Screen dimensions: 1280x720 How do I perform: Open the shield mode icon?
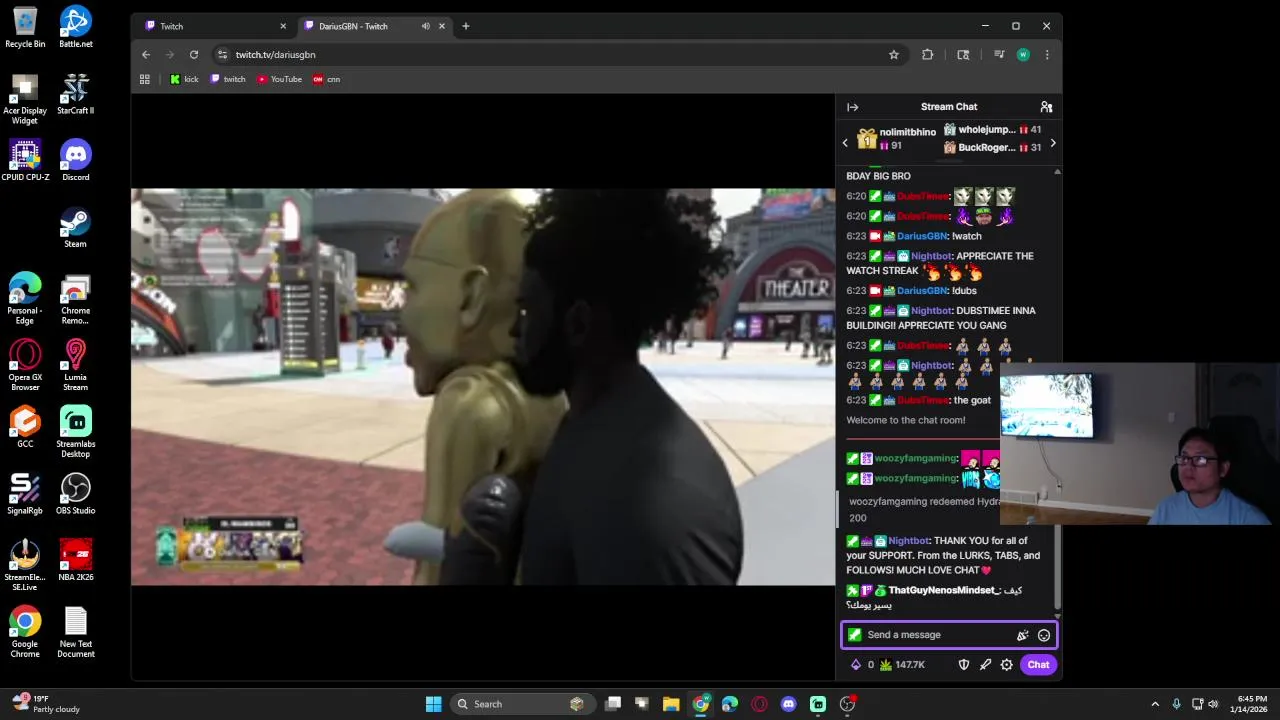(x=964, y=665)
